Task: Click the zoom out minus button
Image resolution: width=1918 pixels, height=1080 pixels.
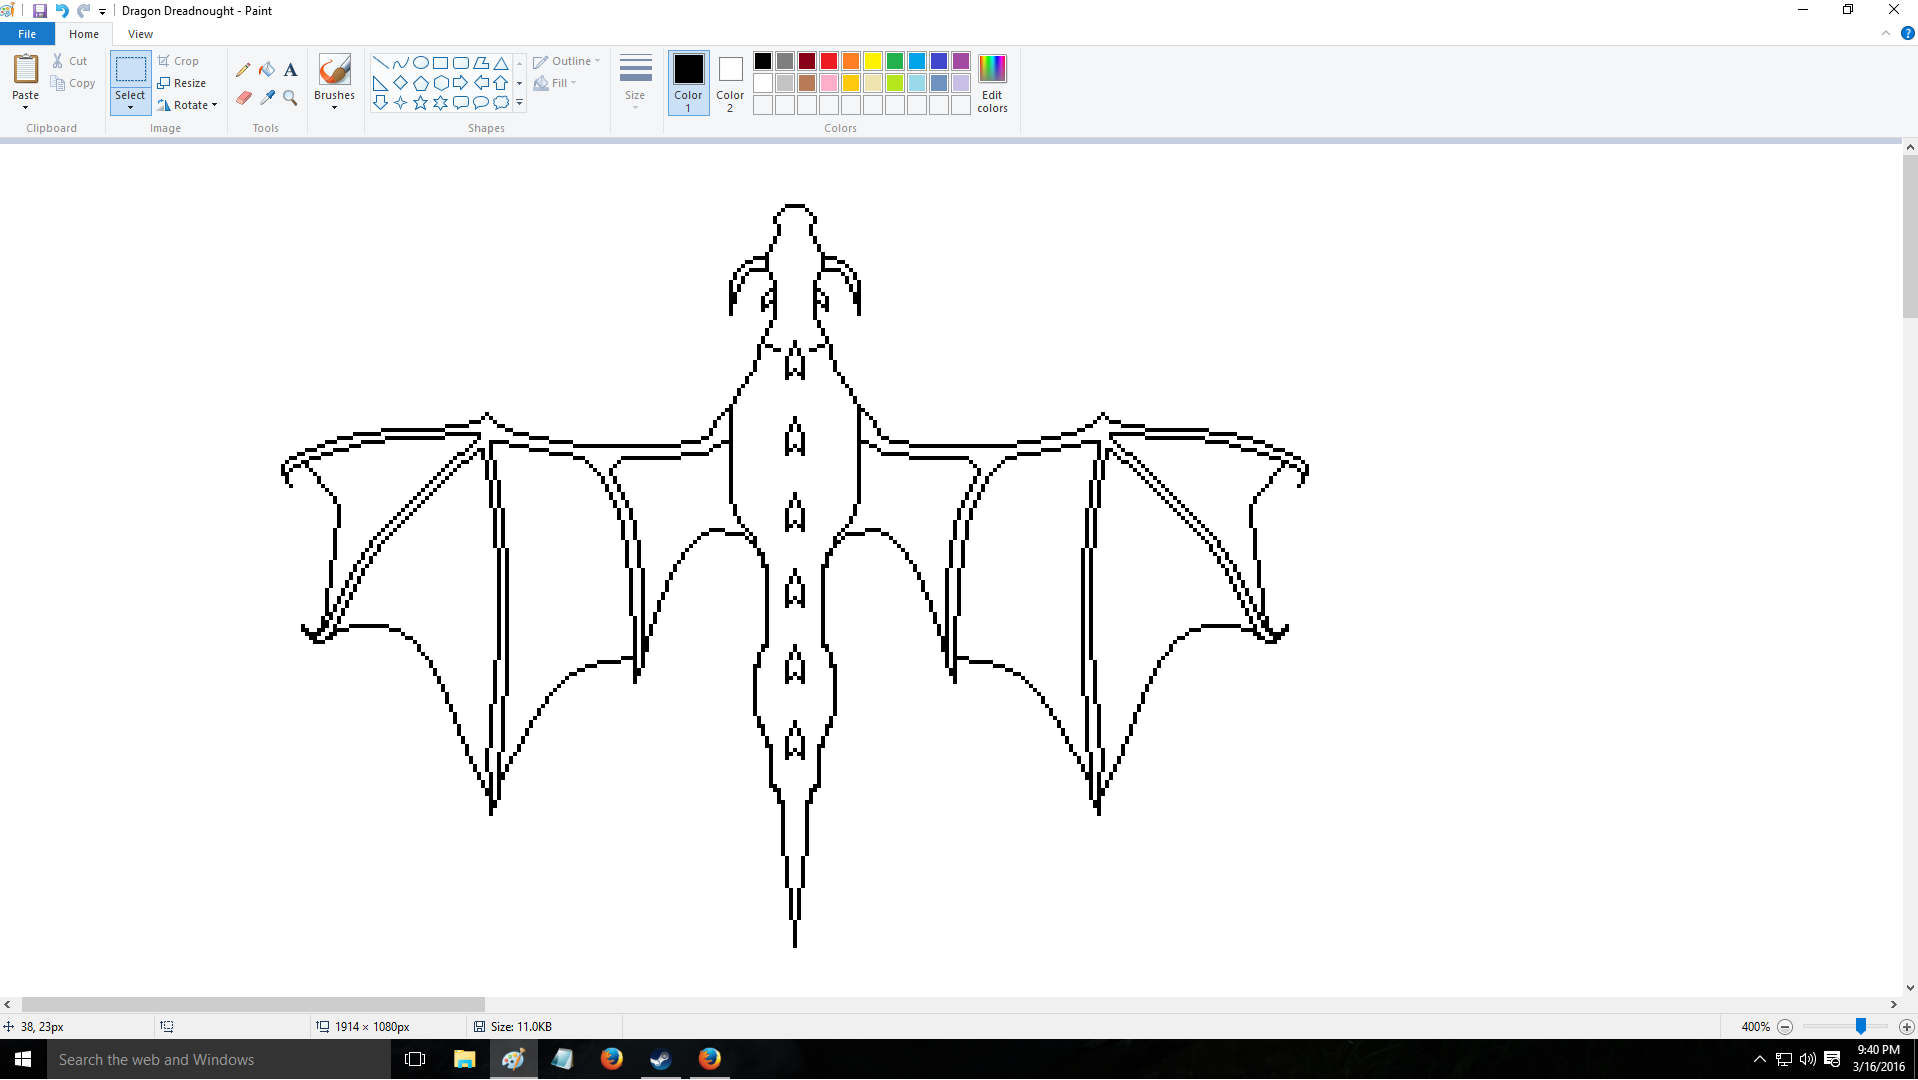Action: coord(1785,1026)
